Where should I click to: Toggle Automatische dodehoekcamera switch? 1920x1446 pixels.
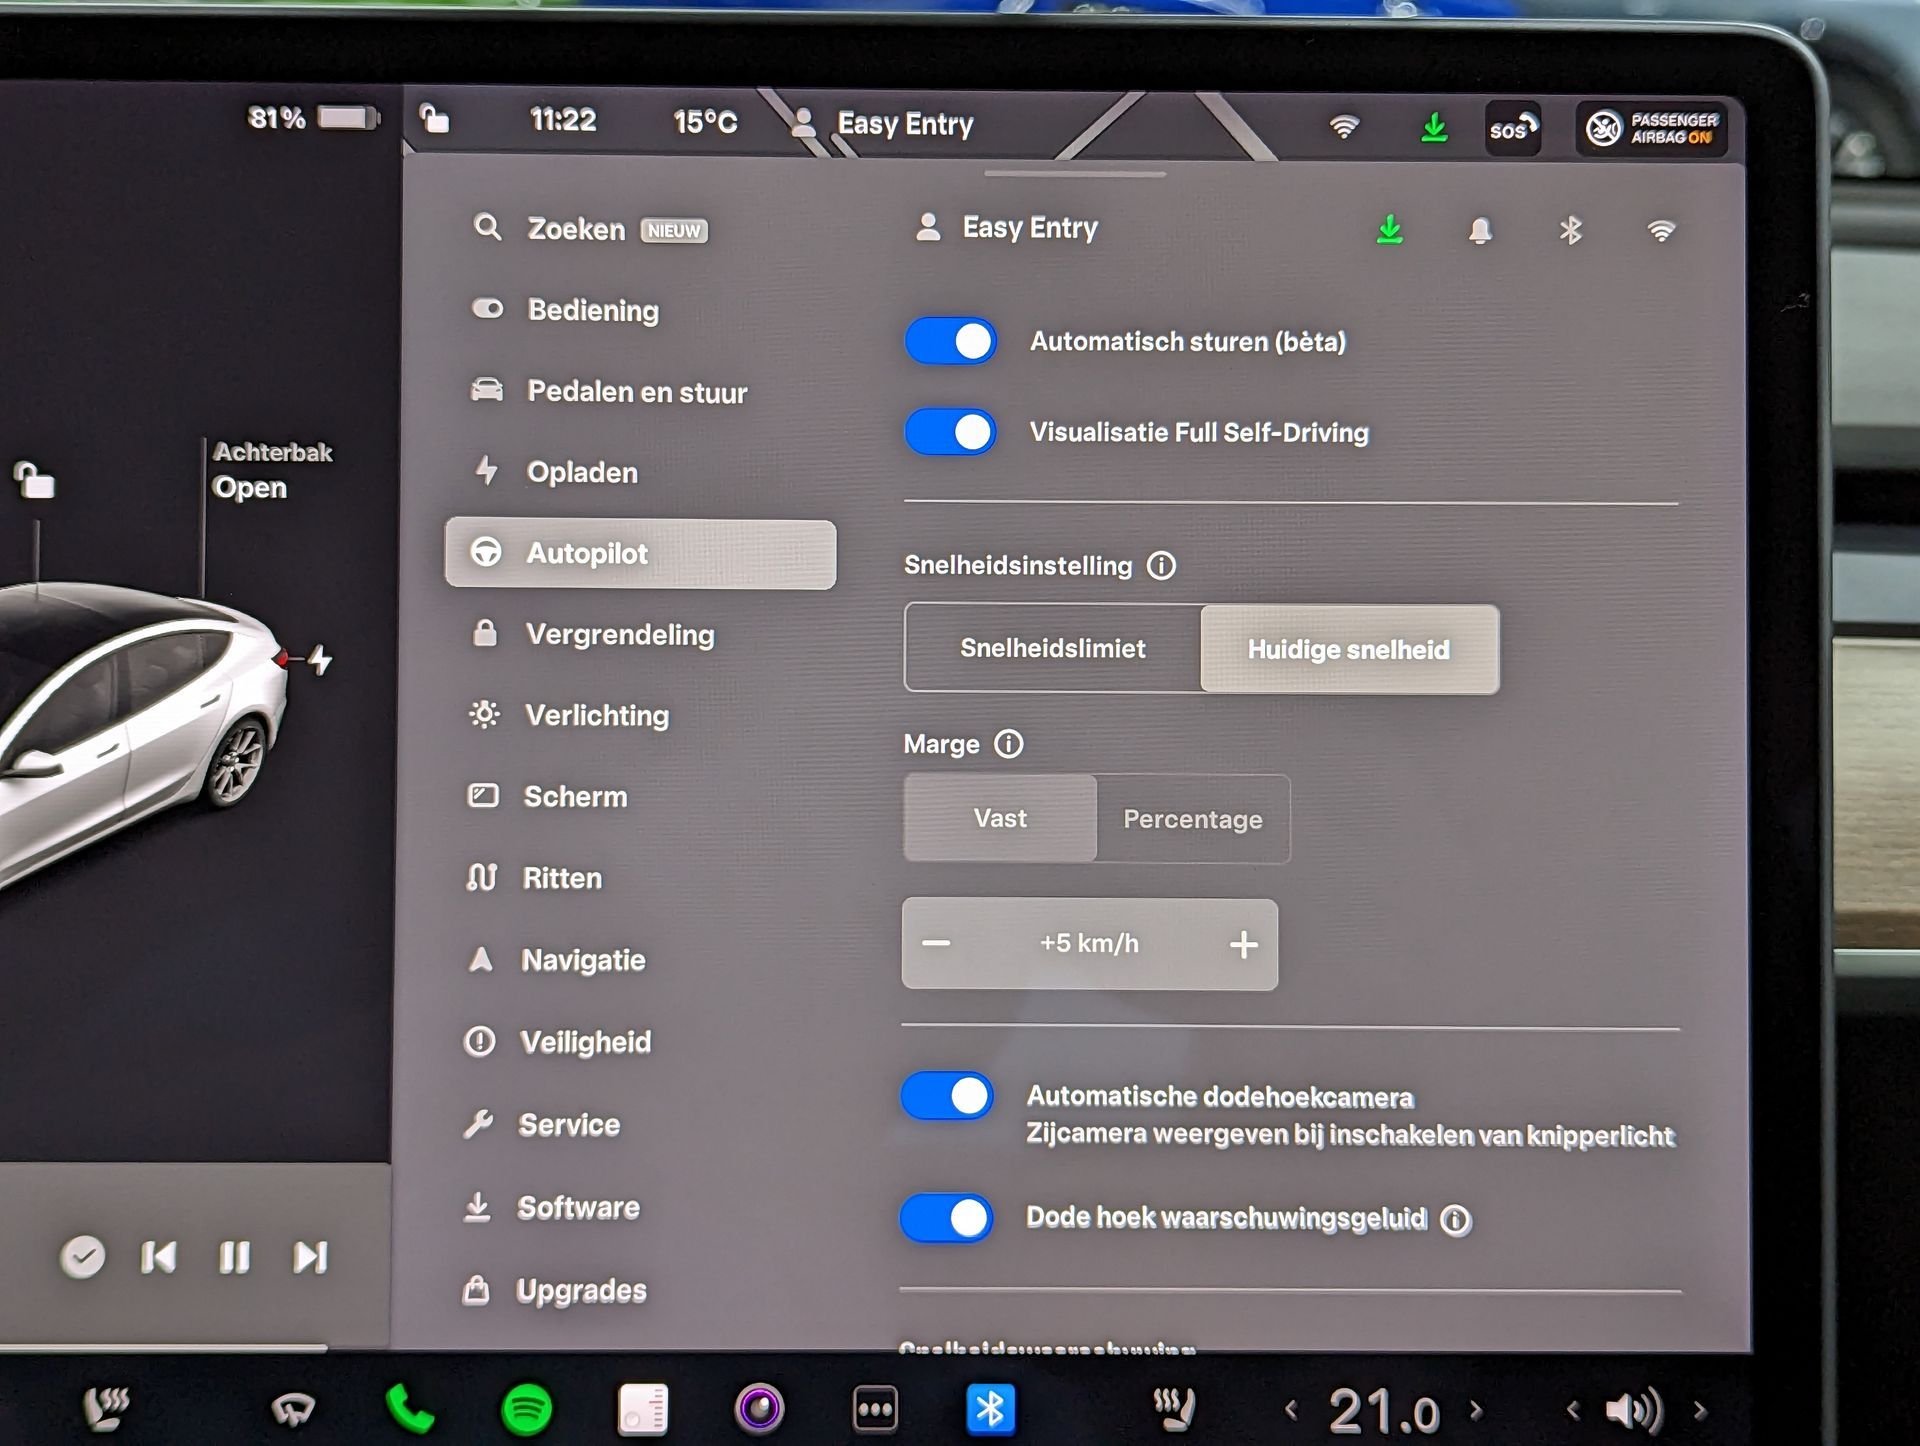[x=947, y=1096]
